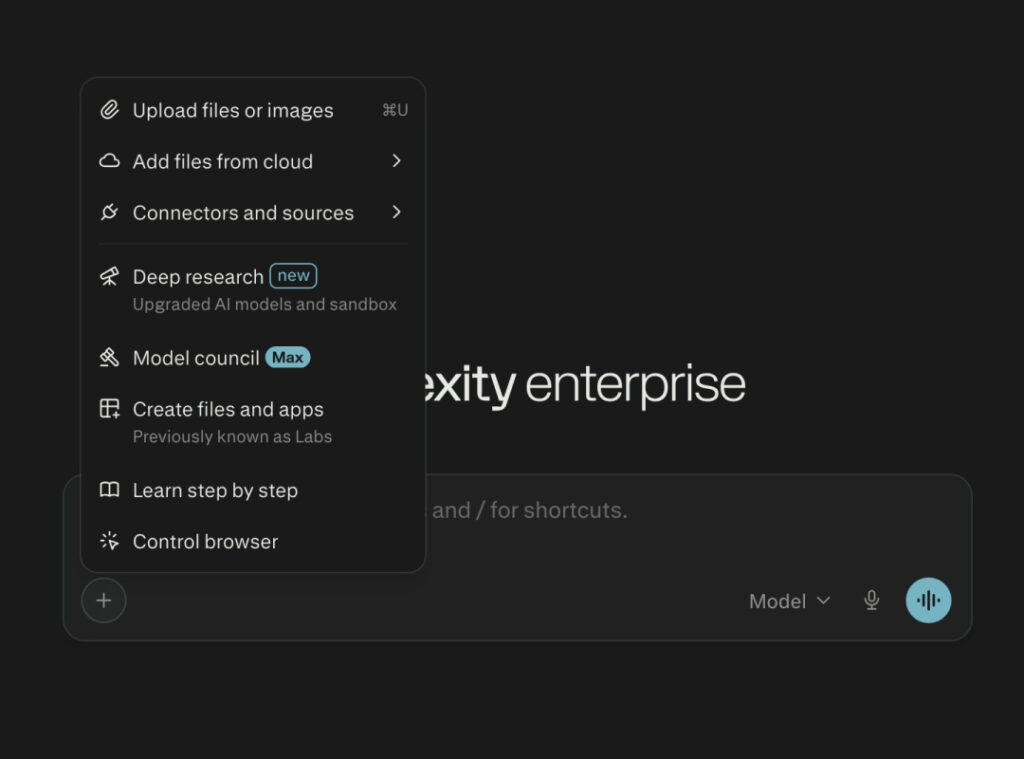This screenshot has height=759, width=1024.
Task: Click the cloud icon in the menu
Action: (x=109, y=161)
